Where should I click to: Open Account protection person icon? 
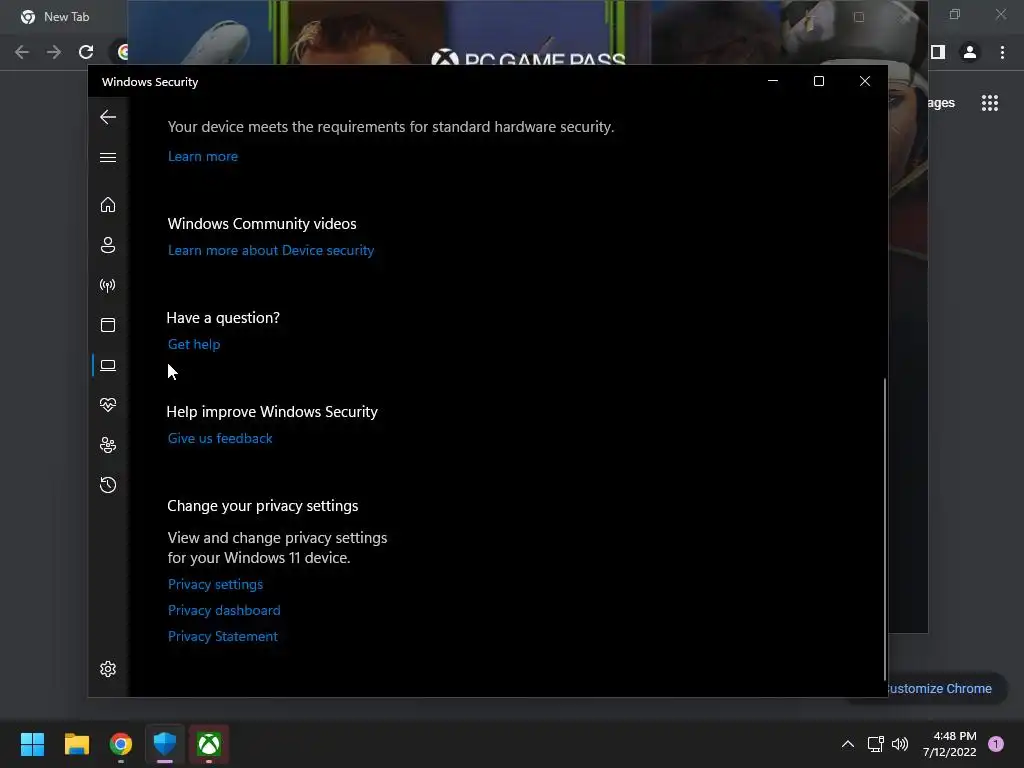[x=108, y=245]
